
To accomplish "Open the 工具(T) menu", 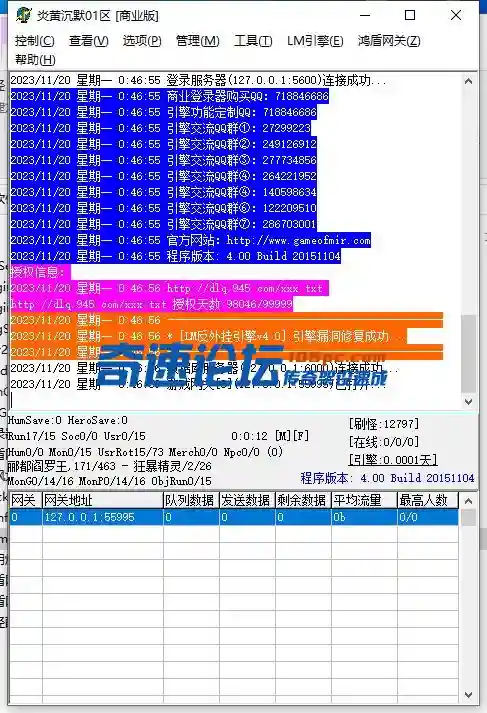I will (x=253, y=41).
